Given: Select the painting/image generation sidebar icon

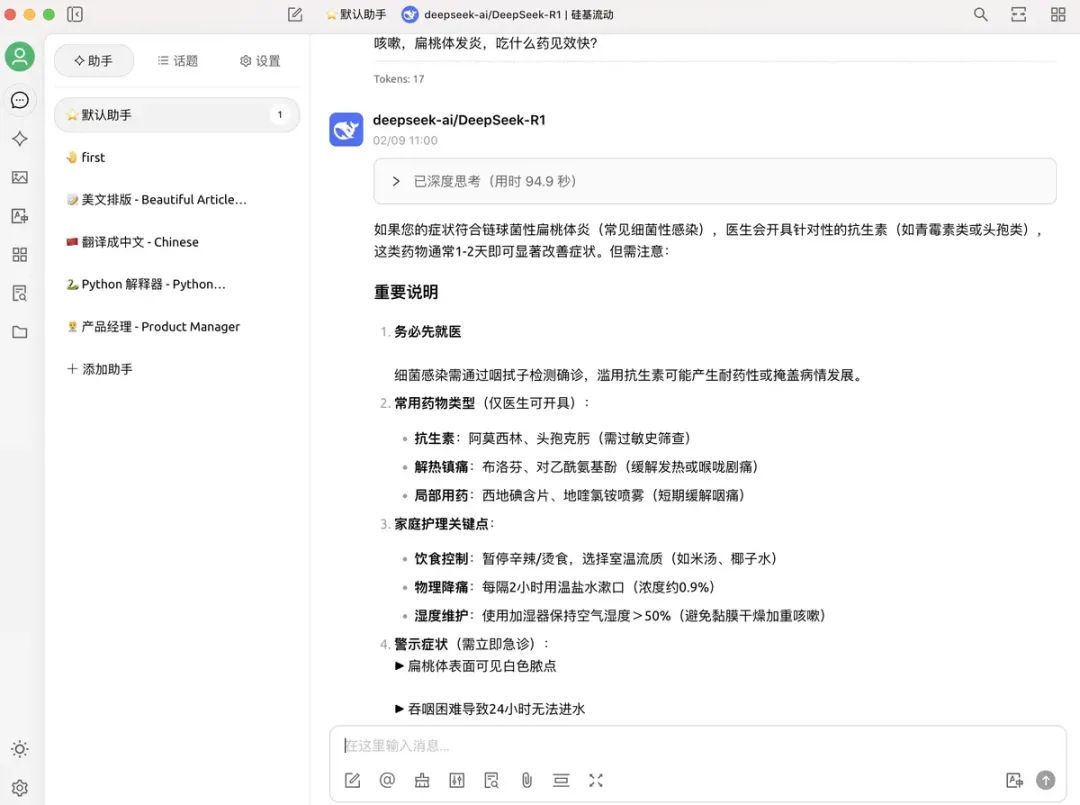Looking at the screenshot, I should pyautogui.click(x=20, y=177).
